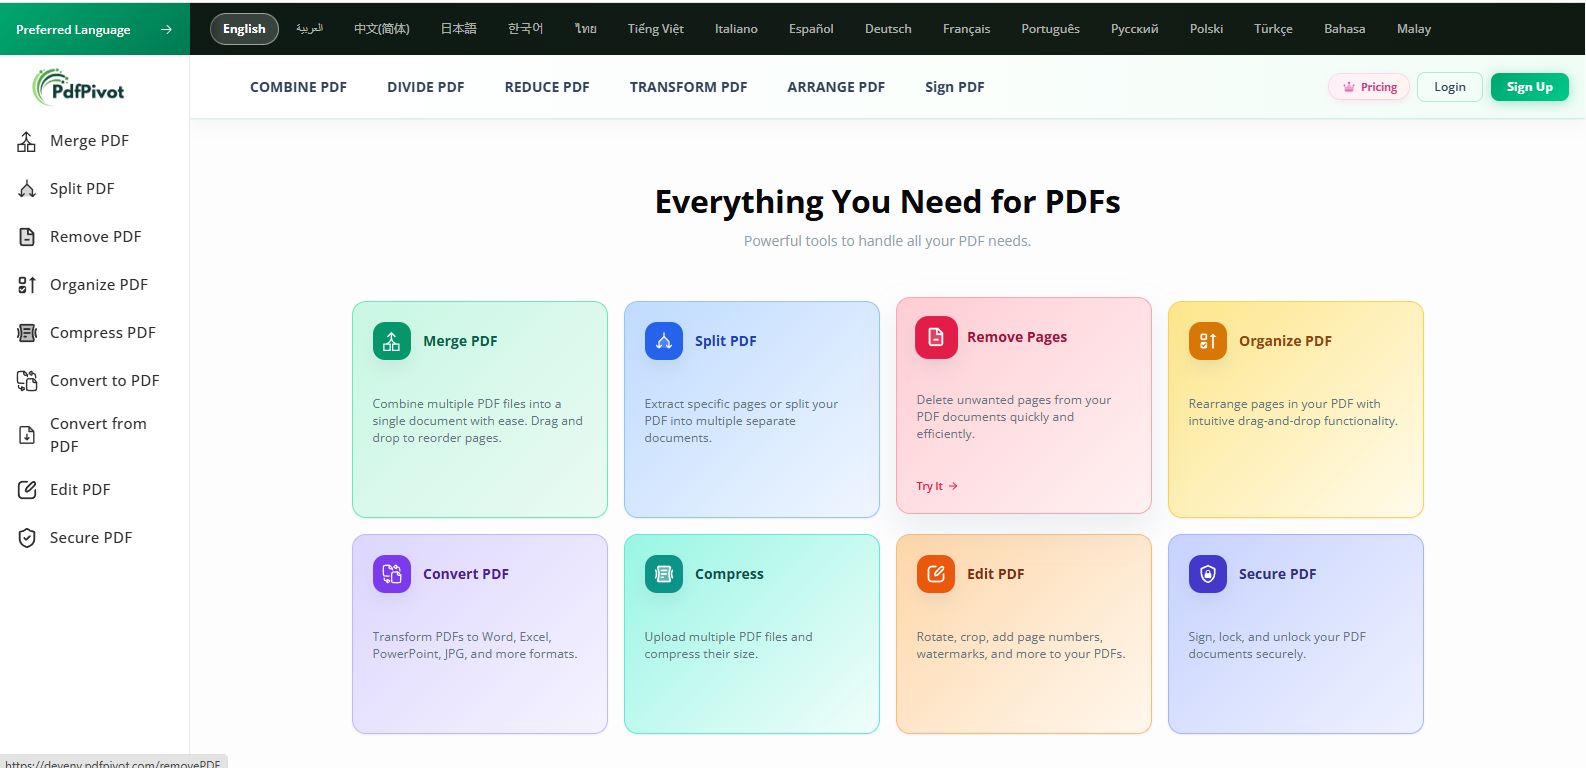This screenshot has height=768, width=1586.
Task: Switch language to Polski
Action: 1207,29
